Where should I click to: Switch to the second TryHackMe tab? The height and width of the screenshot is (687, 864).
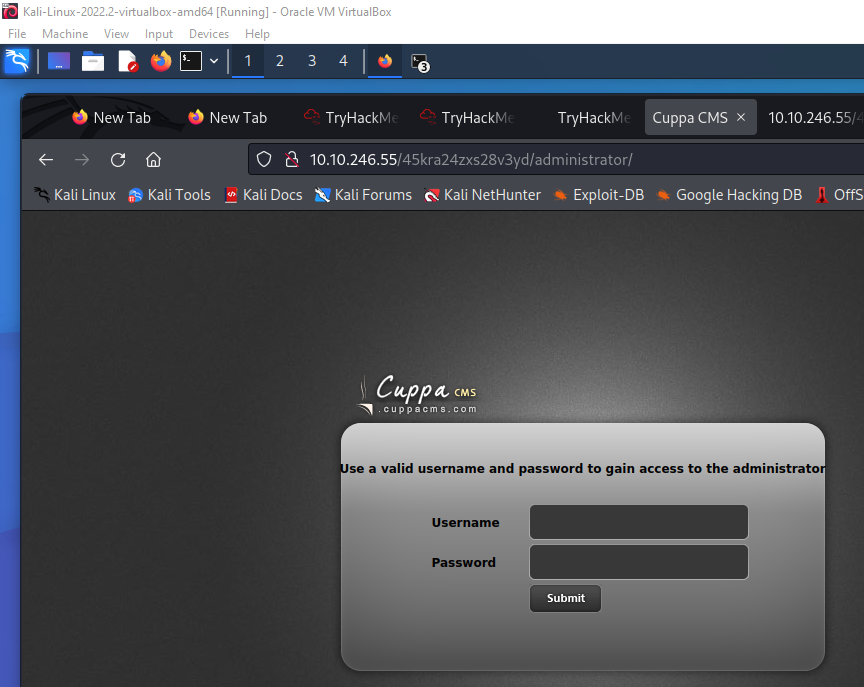click(x=467, y=117)
